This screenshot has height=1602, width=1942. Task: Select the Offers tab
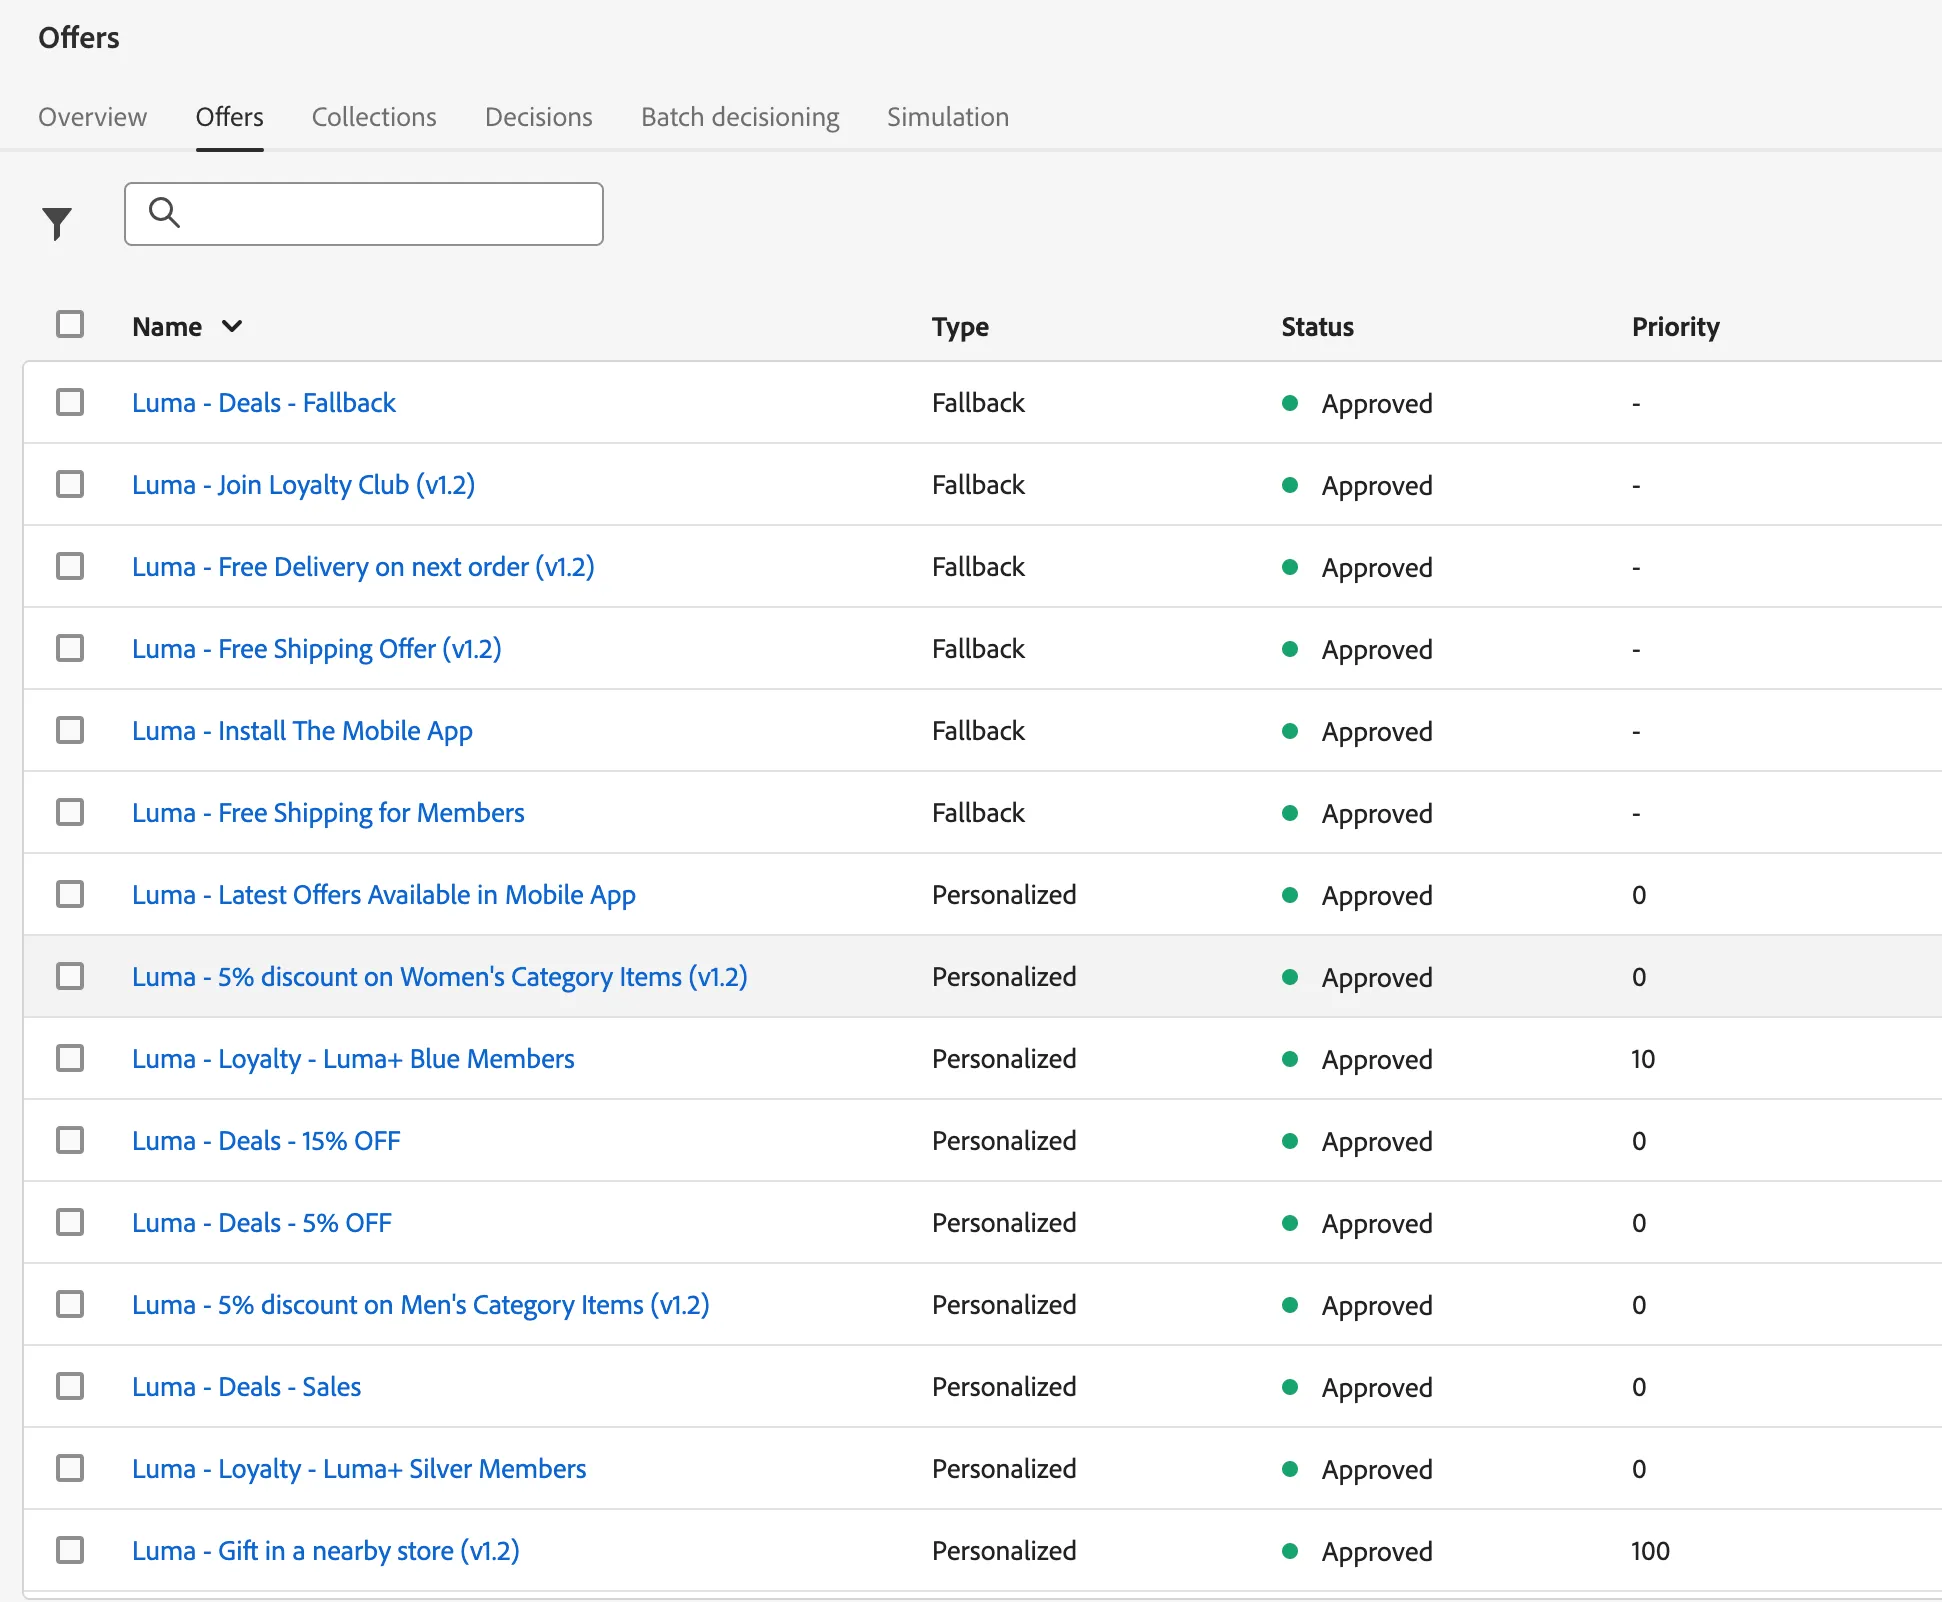229,117
